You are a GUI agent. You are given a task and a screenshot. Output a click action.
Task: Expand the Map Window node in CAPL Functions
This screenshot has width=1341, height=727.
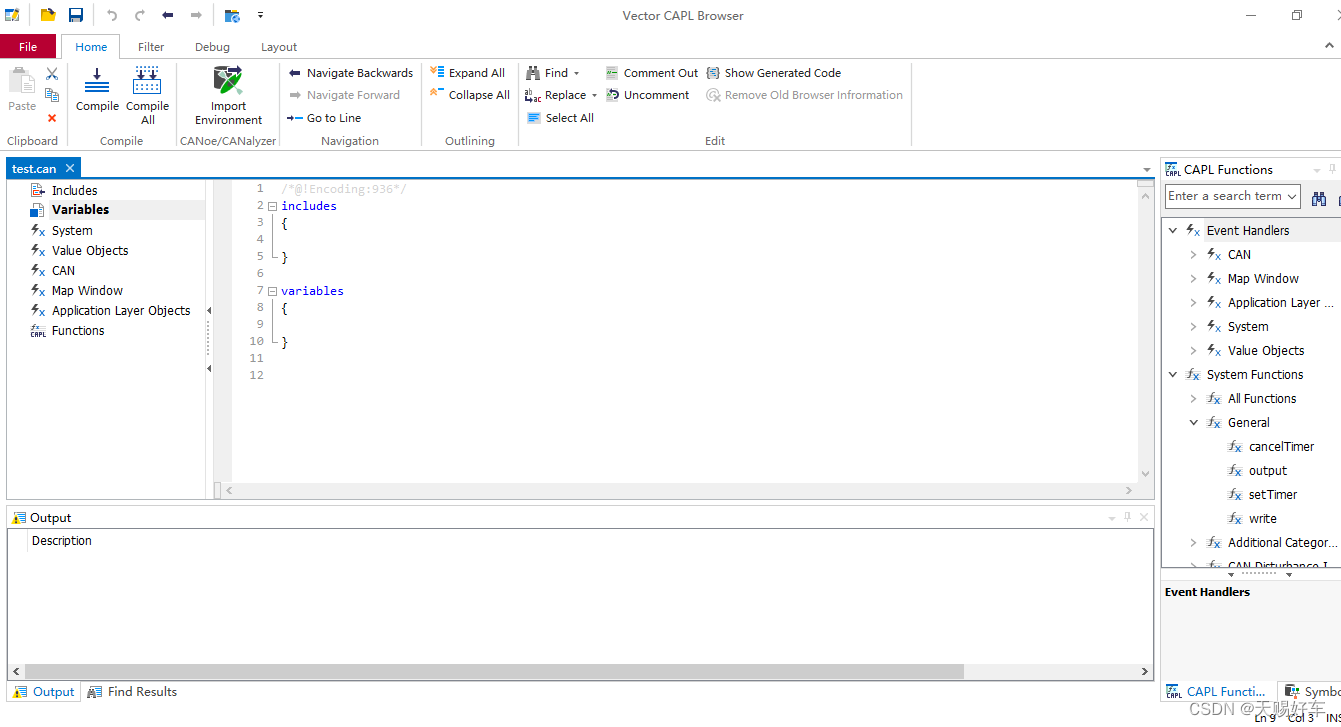pyautogui.click(x=1193, y=279)
